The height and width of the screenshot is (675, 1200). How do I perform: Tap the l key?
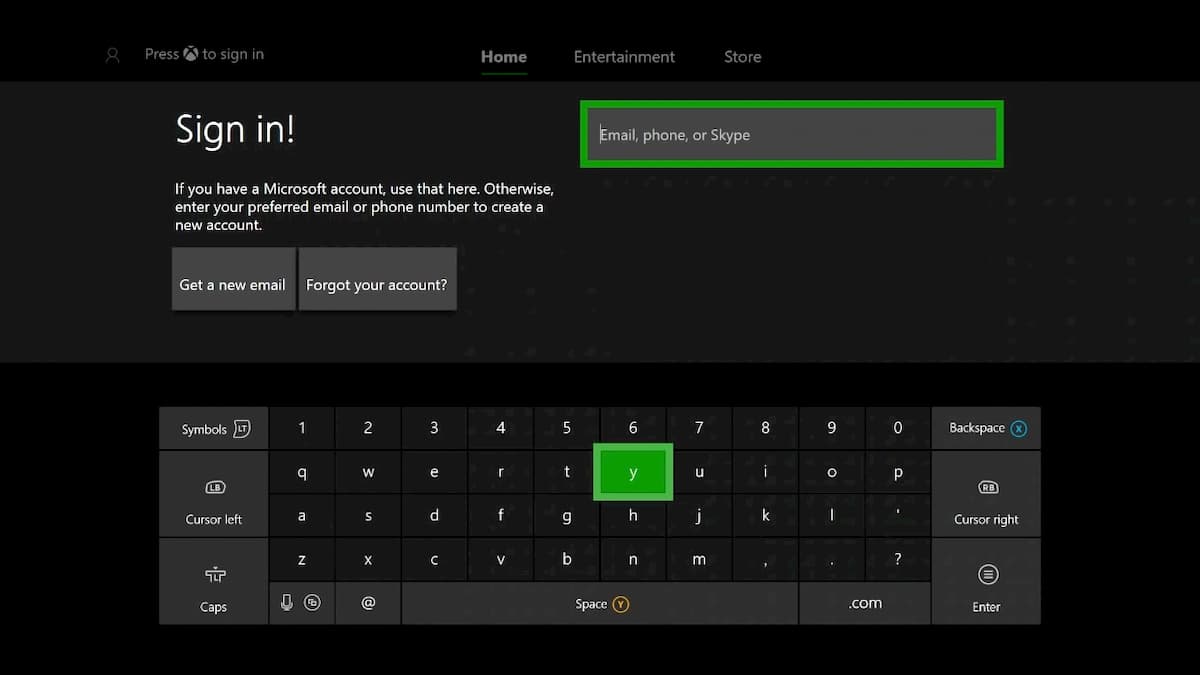pyautogui.click(x=832, y=516)
